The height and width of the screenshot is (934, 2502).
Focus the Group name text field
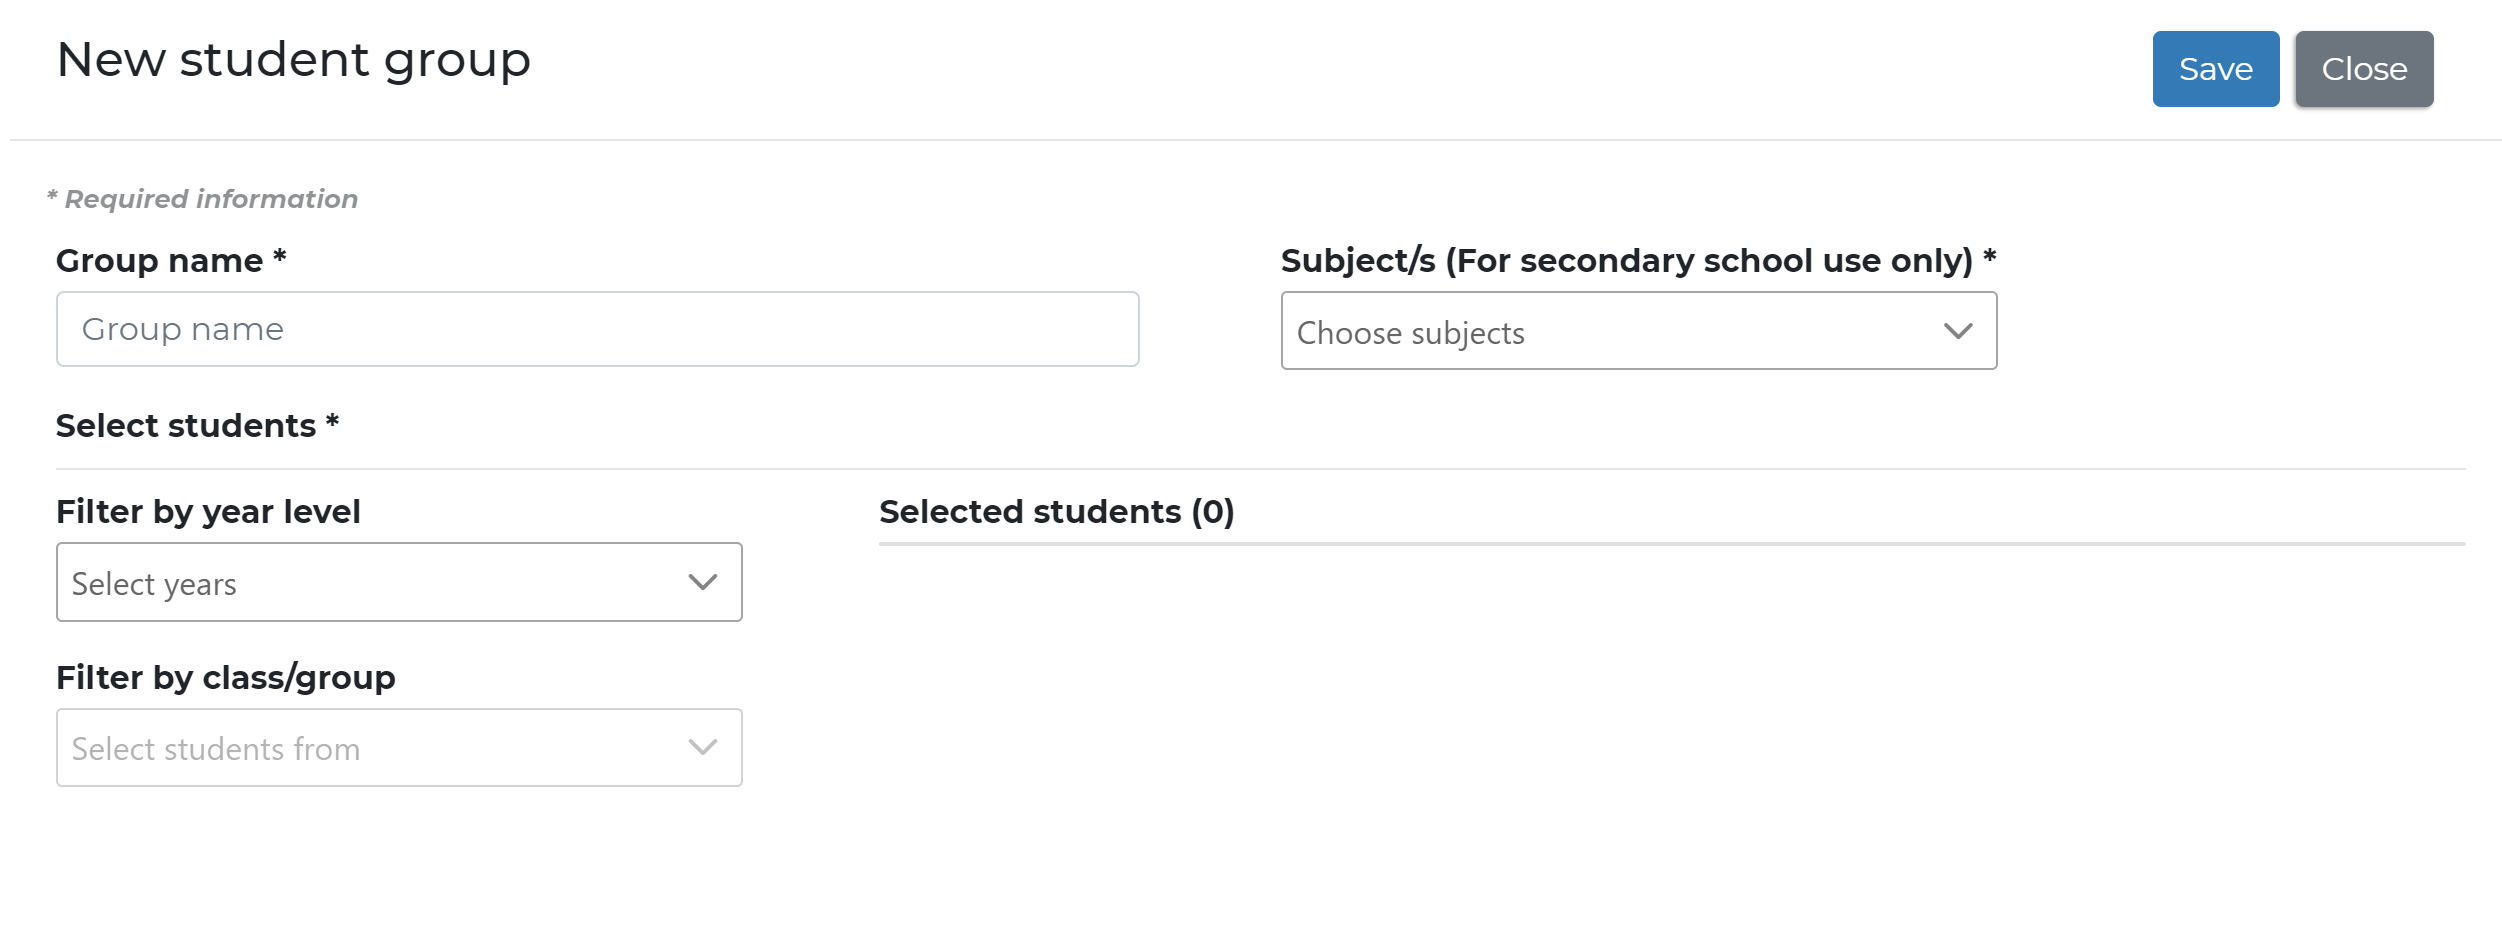(597, 329)
